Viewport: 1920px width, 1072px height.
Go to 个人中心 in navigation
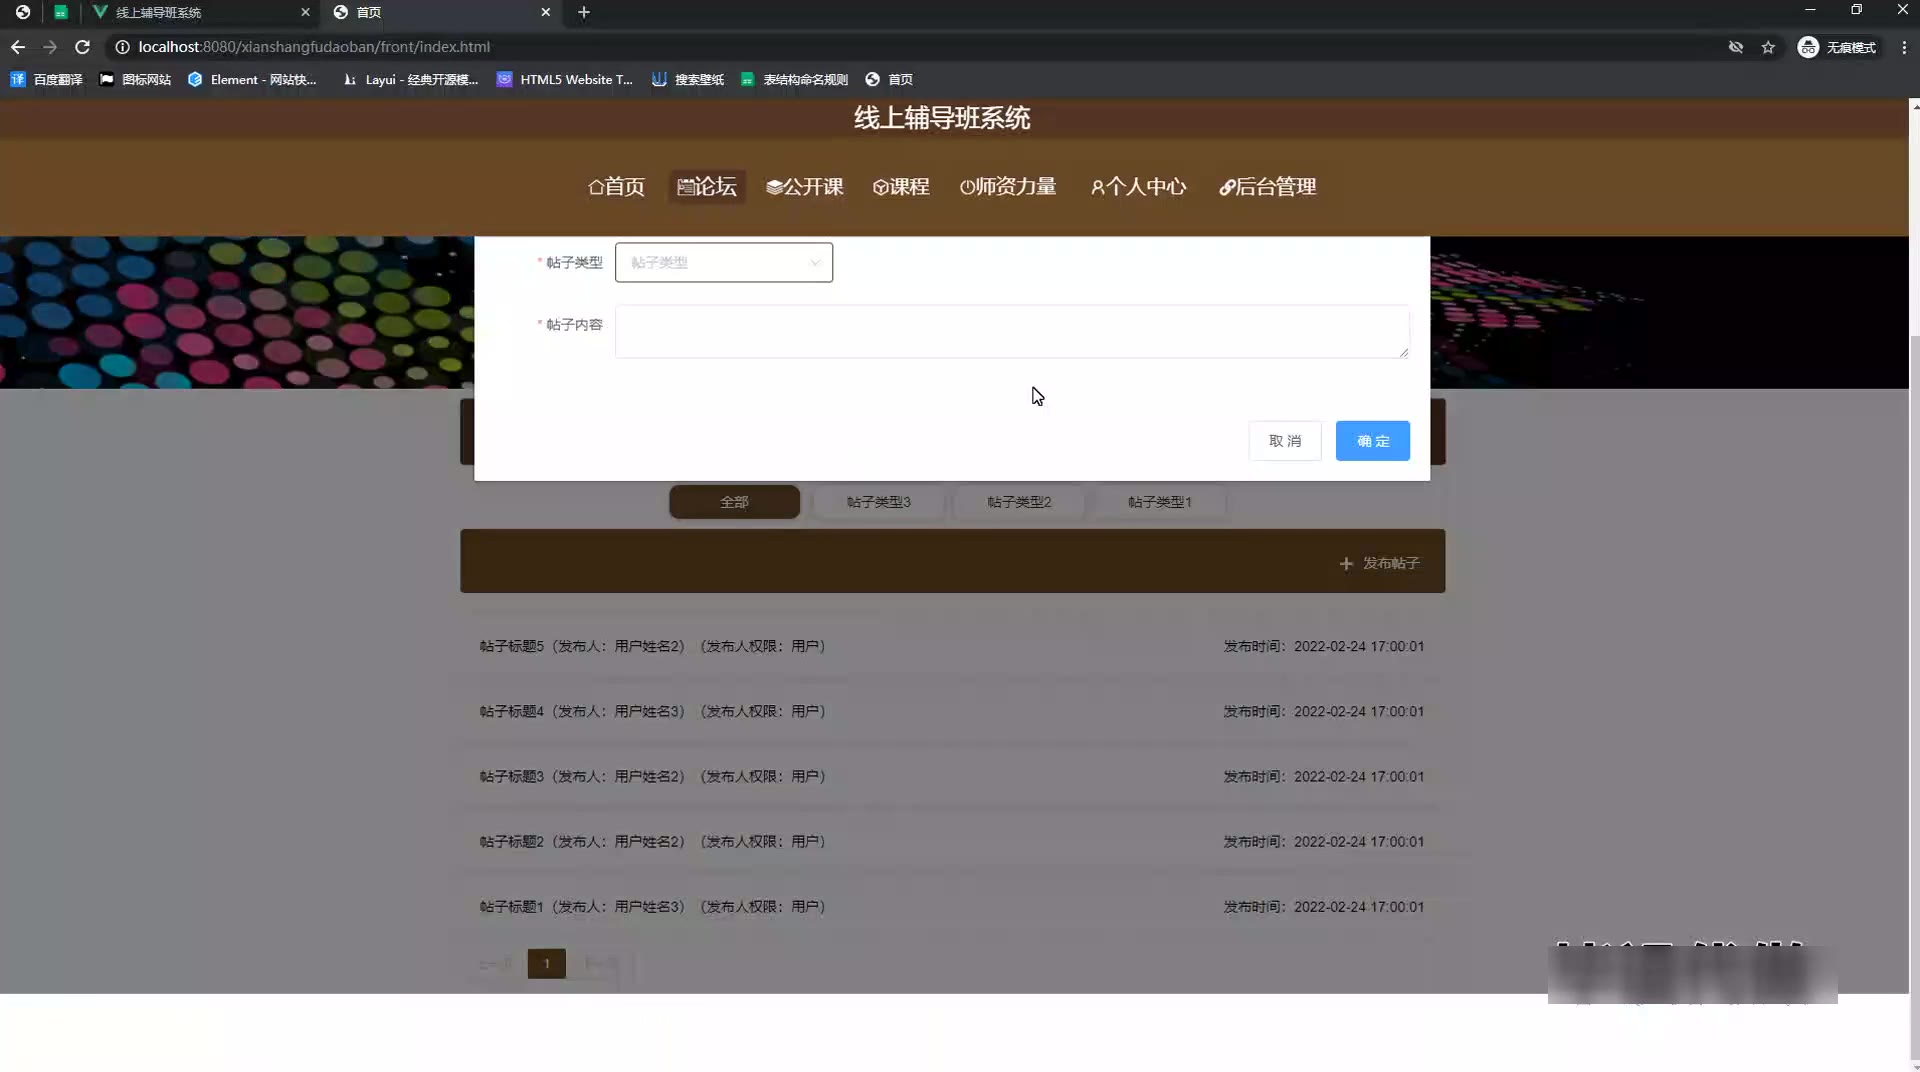(1138, 187)
